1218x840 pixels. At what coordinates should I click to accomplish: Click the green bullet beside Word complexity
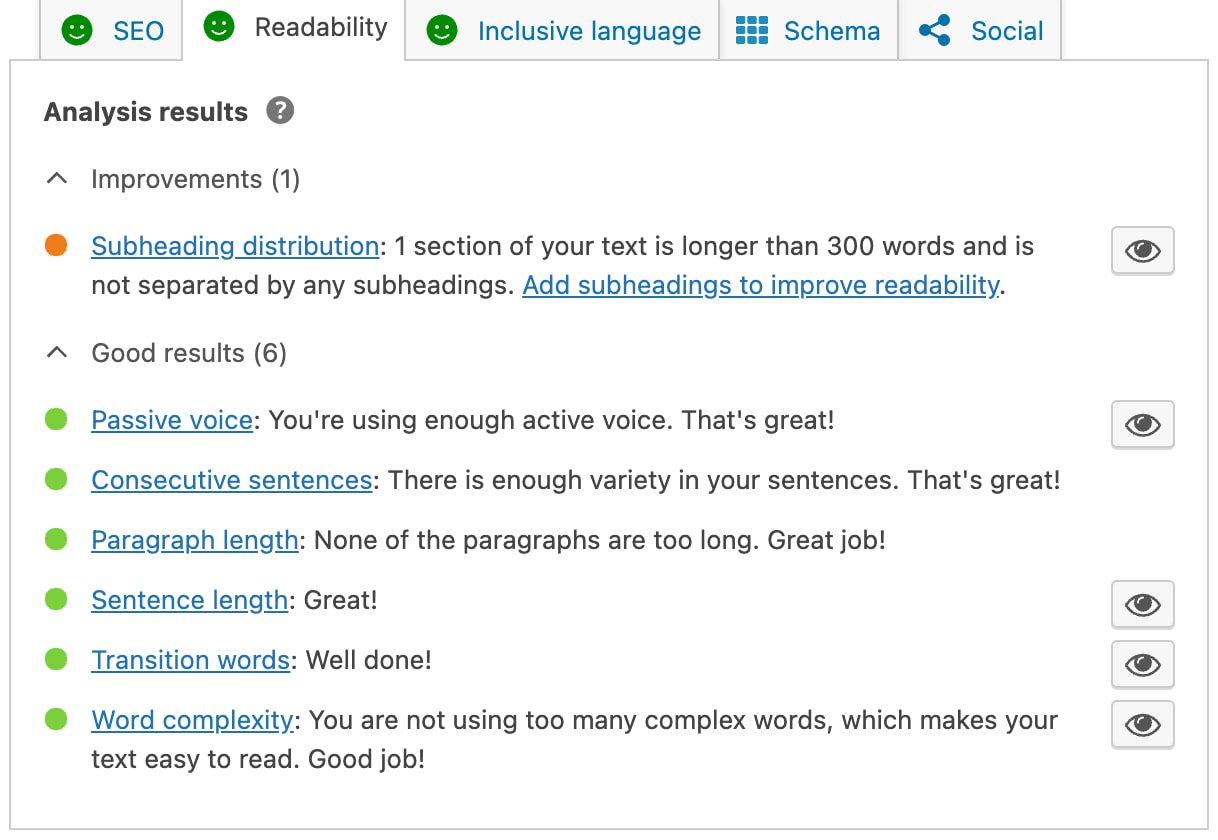click(x=56, y=720)
